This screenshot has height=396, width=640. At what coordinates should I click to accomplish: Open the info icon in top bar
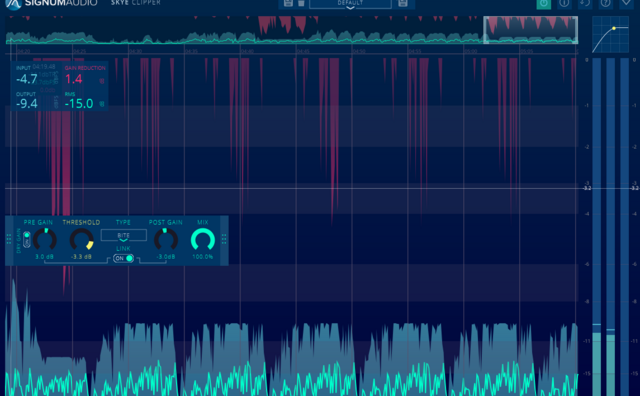[564, 3]
